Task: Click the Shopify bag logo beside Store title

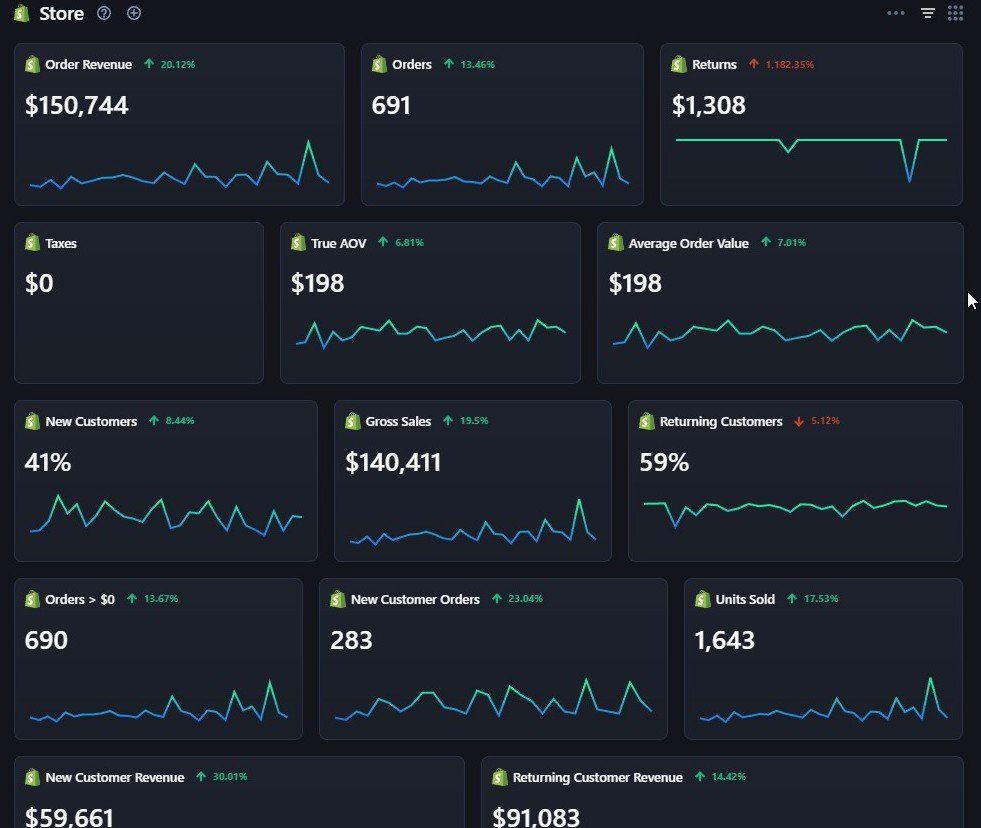Action: (x=21, y=14)
